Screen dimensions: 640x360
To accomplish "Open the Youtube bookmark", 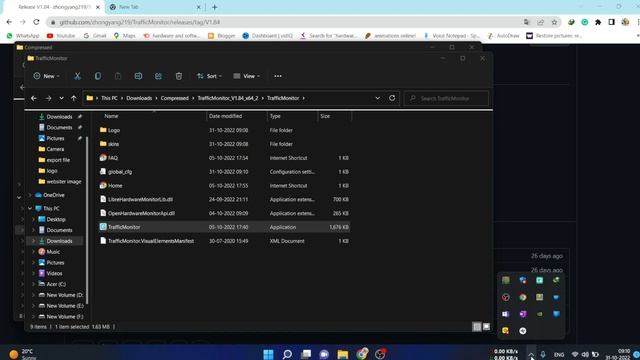I will pos(61,36).
